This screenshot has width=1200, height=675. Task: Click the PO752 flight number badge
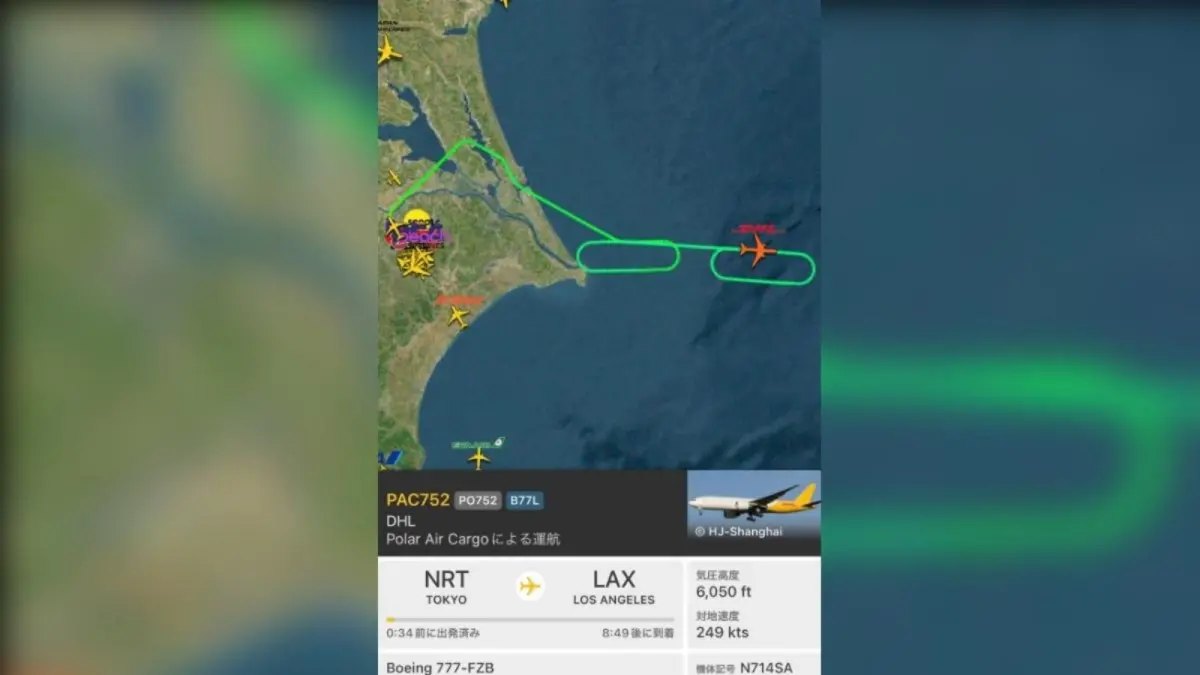(x=478, y=501)
